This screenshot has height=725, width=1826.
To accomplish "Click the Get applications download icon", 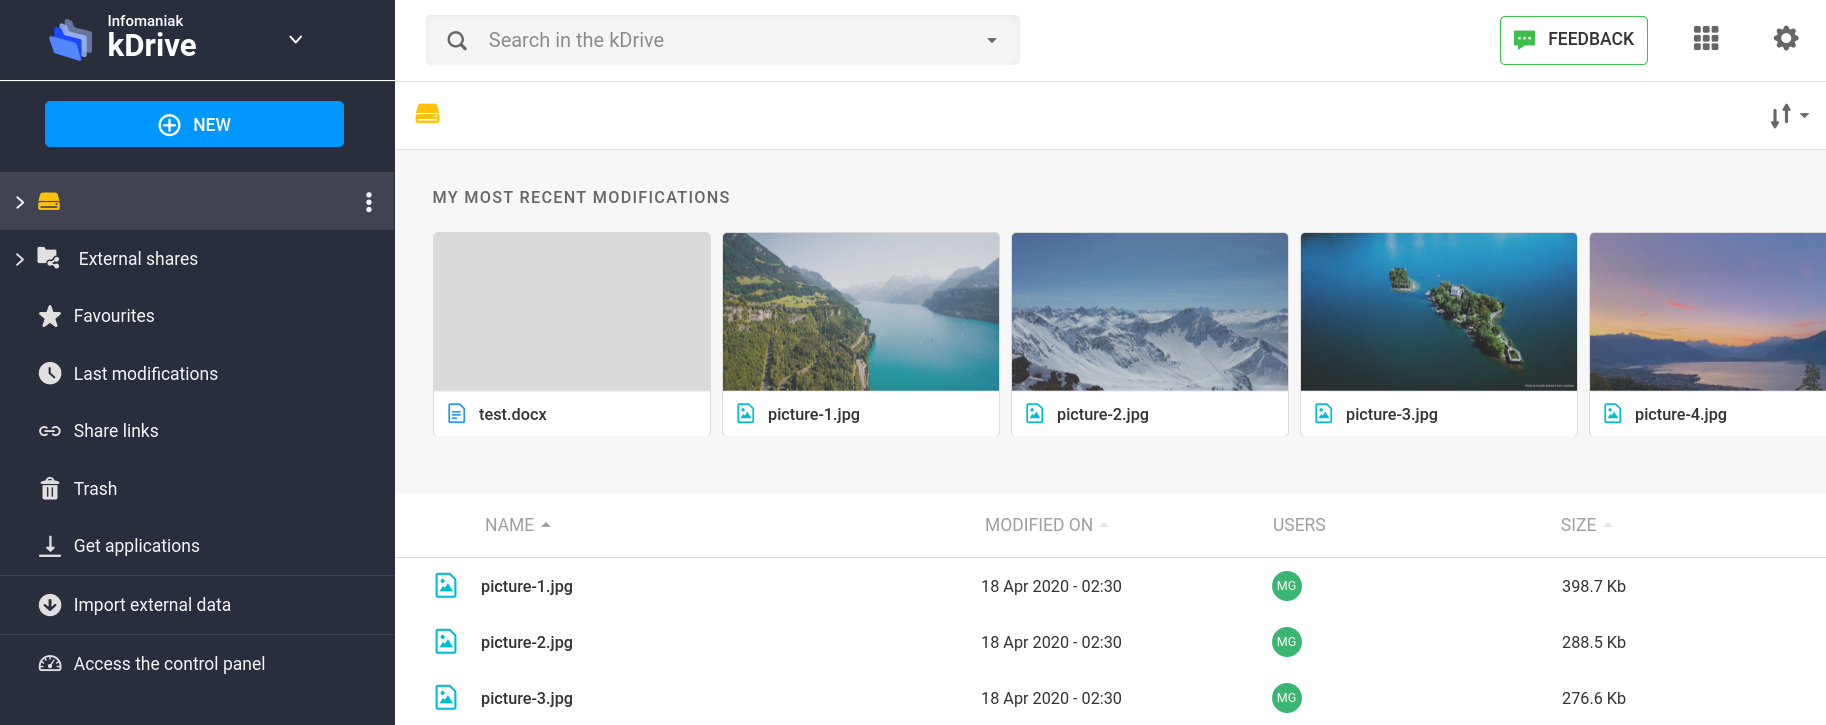I will (50, 546).
